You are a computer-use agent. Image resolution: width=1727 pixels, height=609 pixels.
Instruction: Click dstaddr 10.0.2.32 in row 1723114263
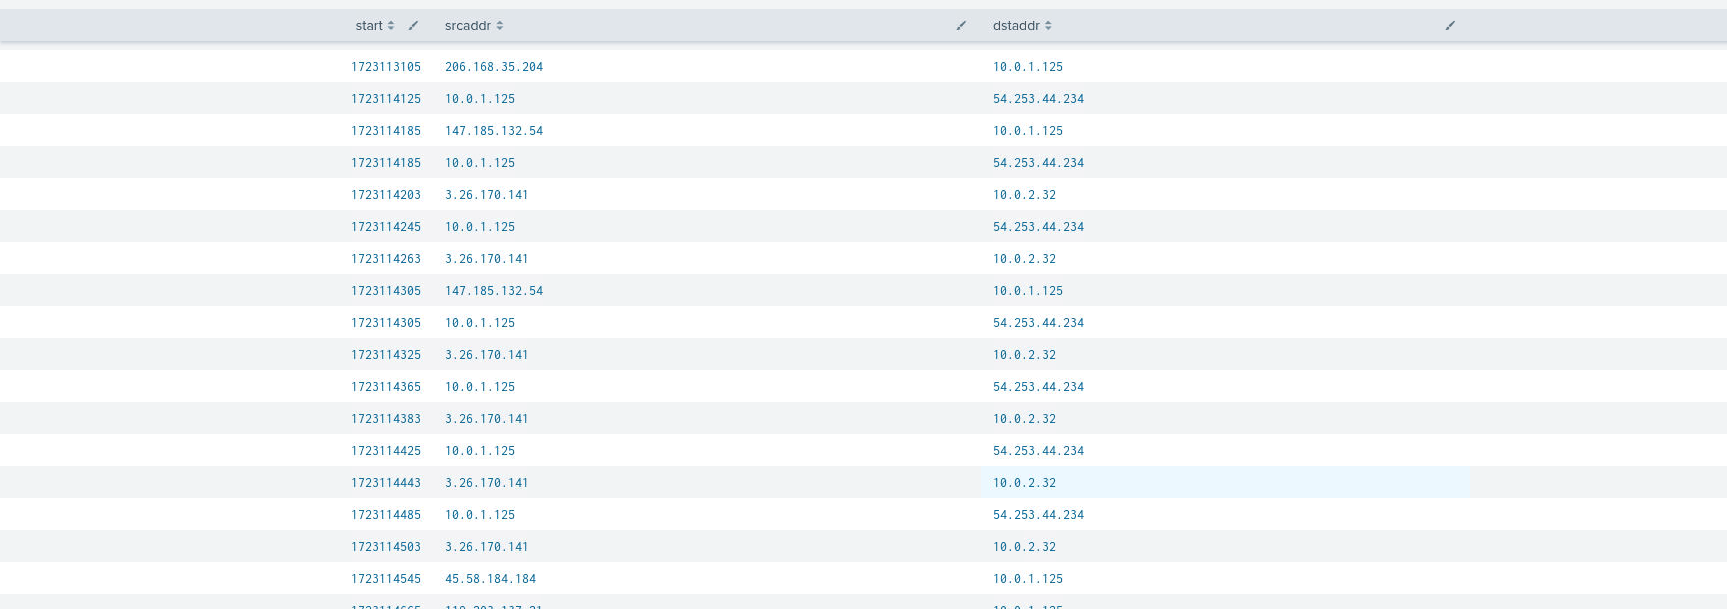[x=1024, y=259]
